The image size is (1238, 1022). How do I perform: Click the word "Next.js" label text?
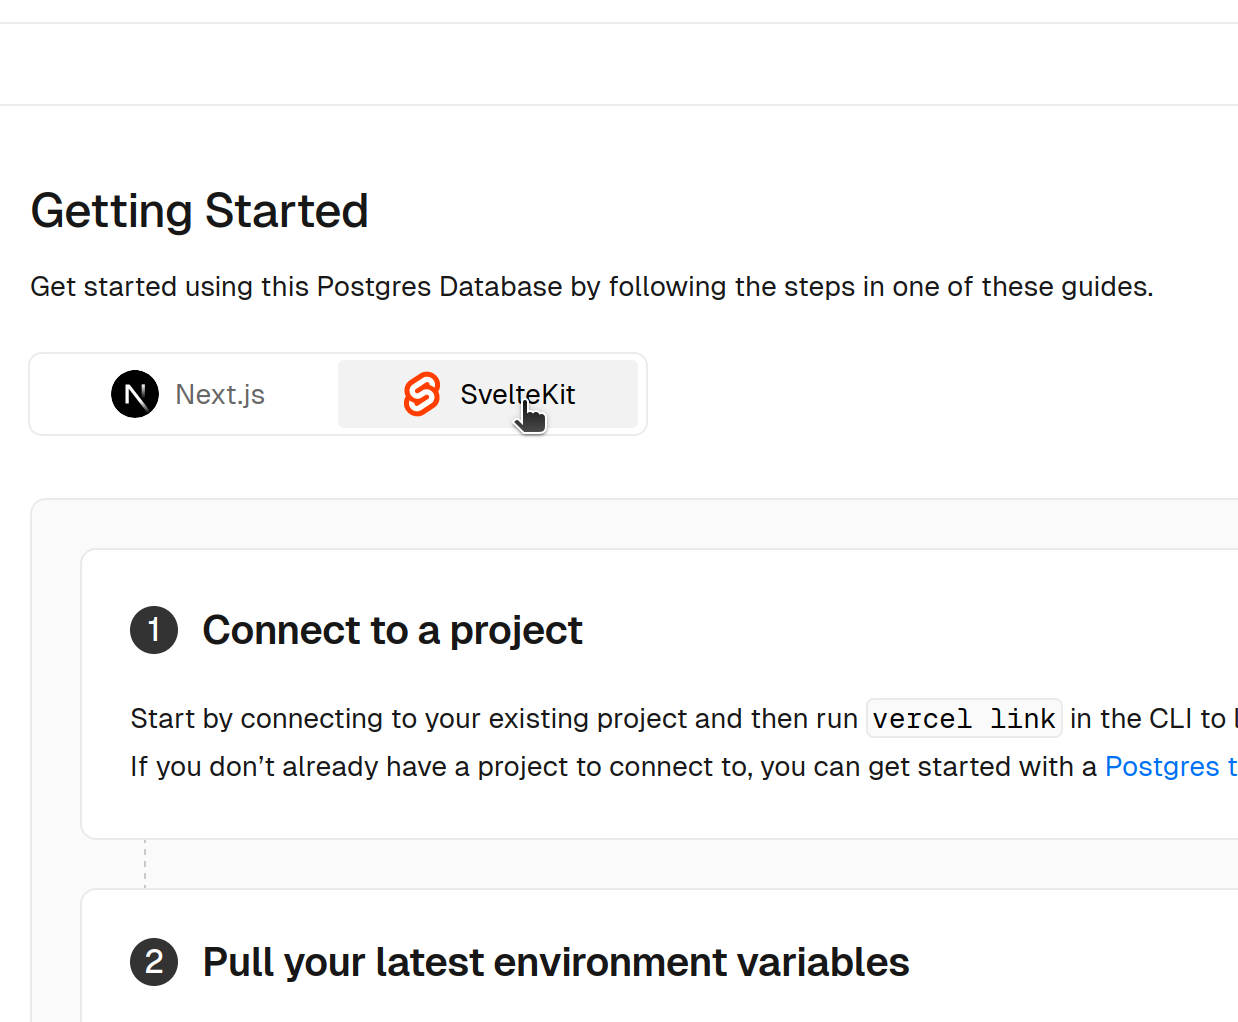(220, 395)
